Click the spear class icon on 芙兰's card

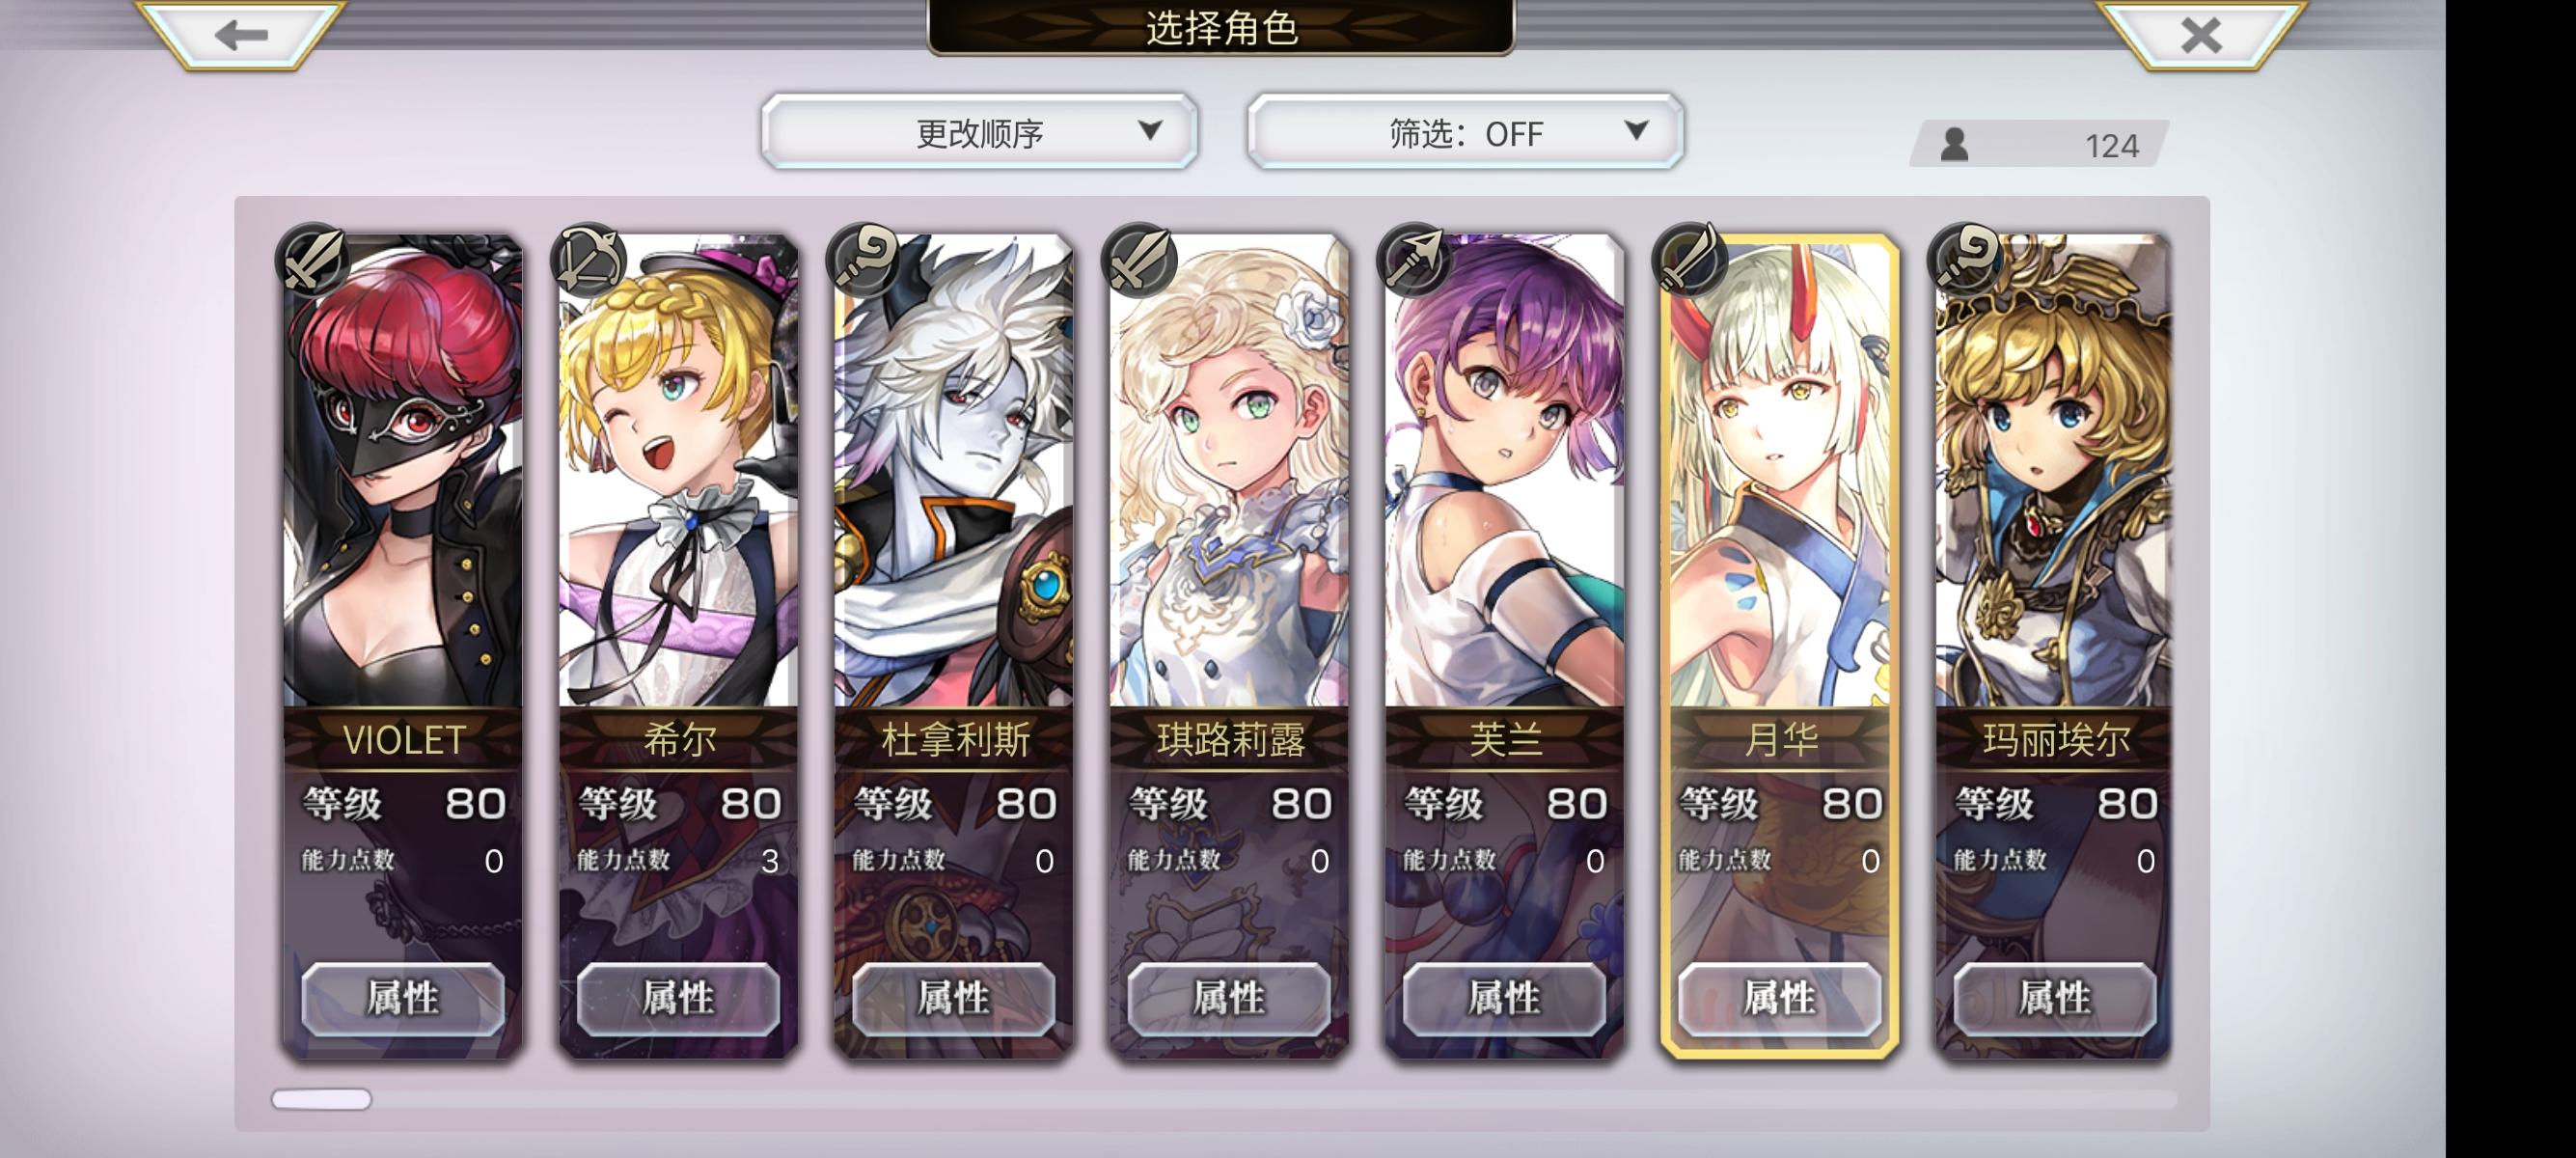[1414, 260]
